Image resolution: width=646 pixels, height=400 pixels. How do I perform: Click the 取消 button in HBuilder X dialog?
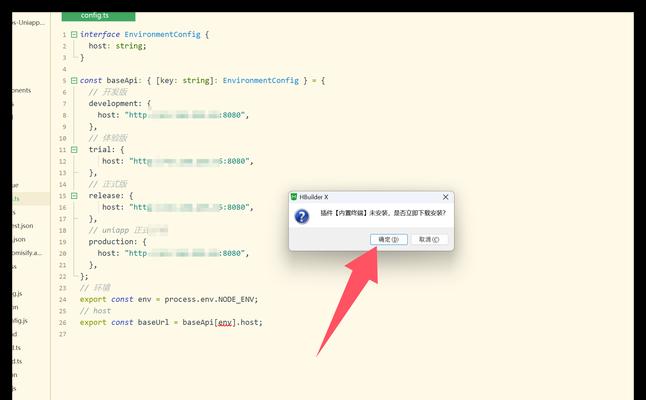point(429,239)
